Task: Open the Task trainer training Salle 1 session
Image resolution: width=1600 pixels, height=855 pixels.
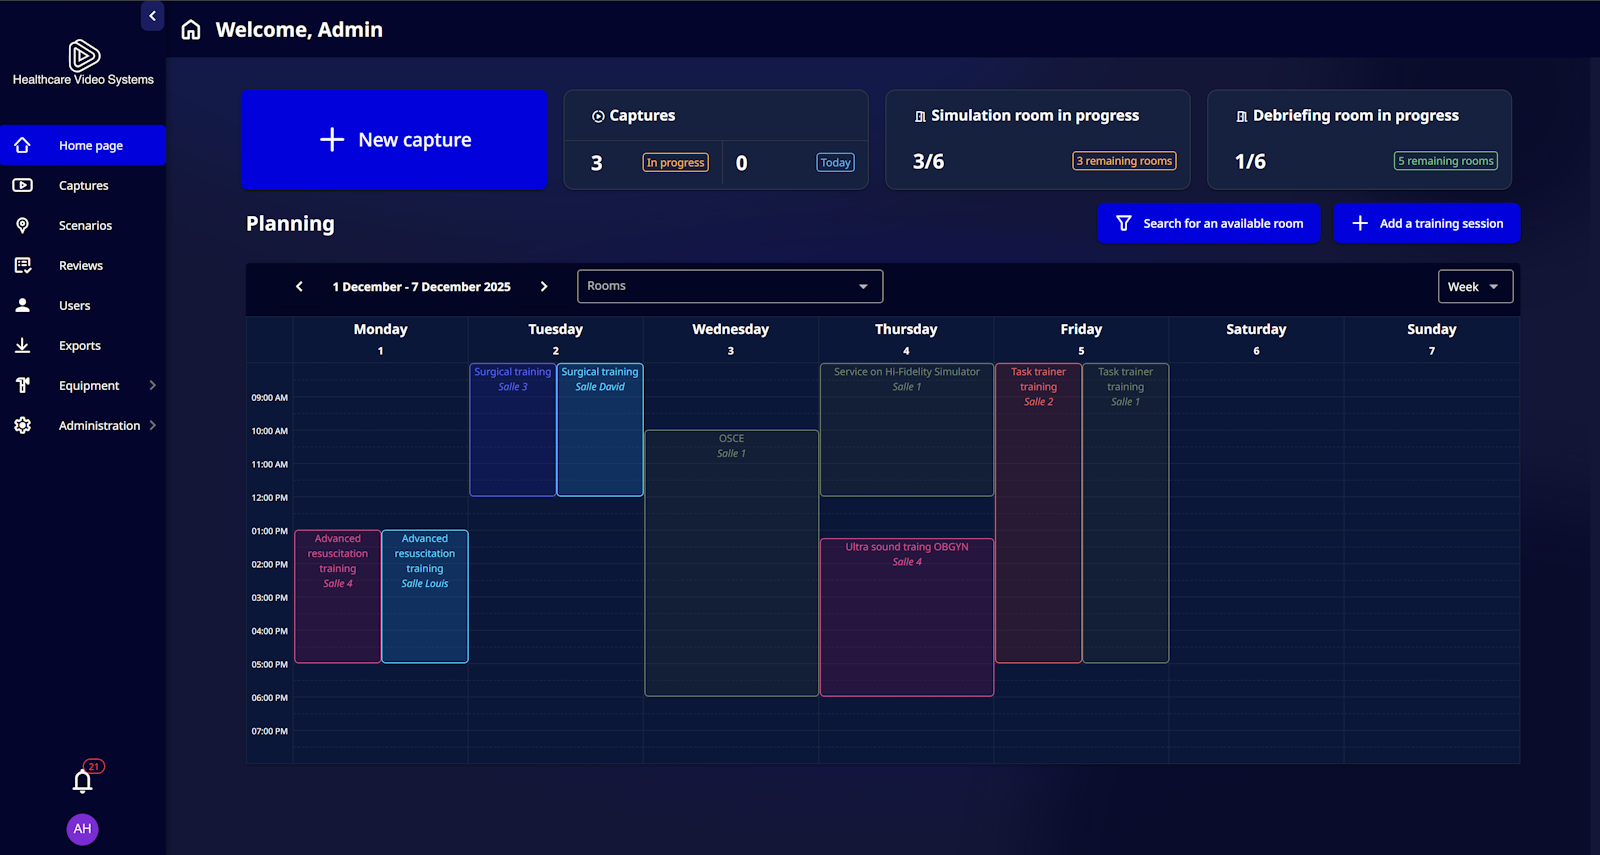Action: [1126, 513]
